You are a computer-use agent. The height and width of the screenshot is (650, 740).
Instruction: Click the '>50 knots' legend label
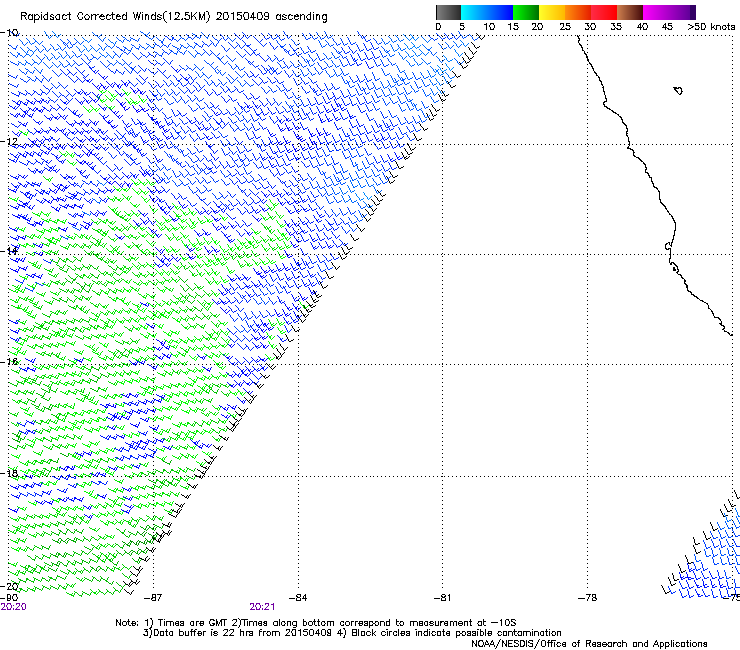tap(711, 27)
